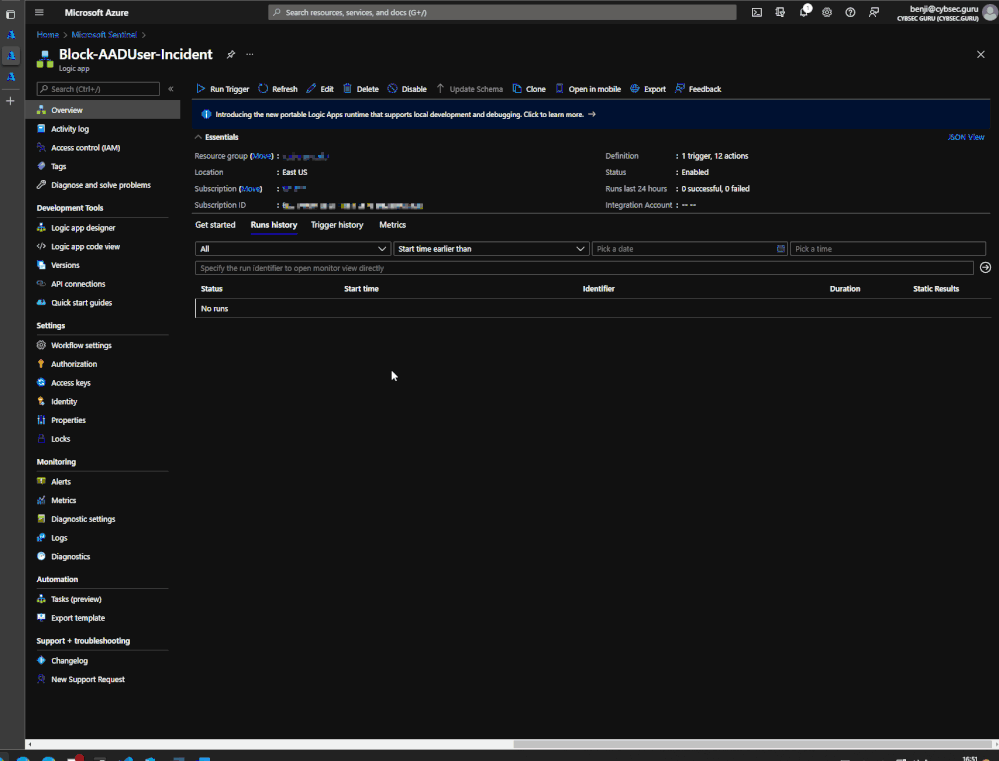Switch to the Get started tab
Screen dimensions: 999x761
[x=215, y=225]
